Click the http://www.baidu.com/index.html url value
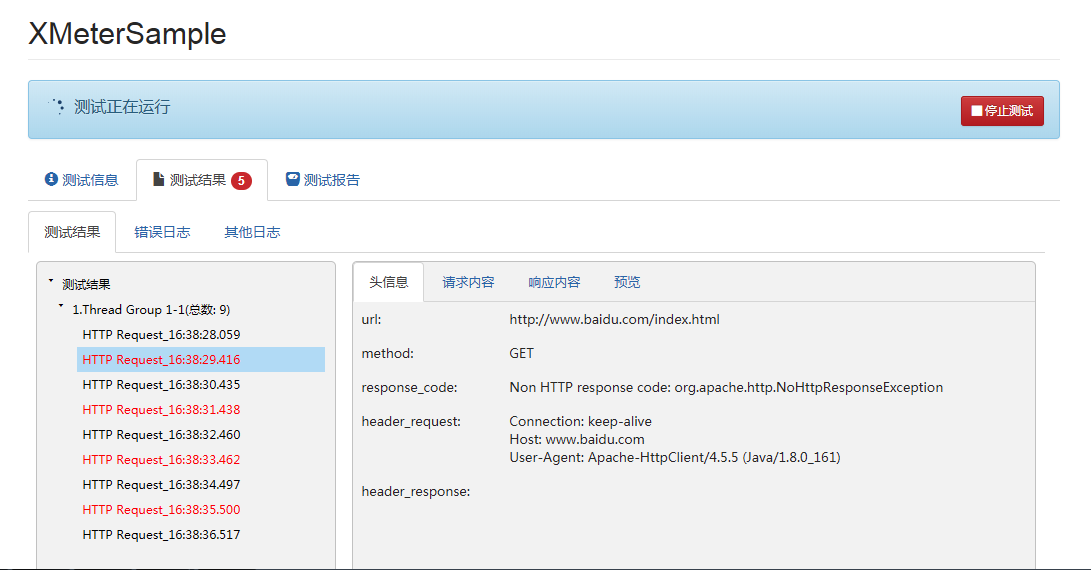The height and width of the screenshot is (570, 1091). (x=614, y=319)
